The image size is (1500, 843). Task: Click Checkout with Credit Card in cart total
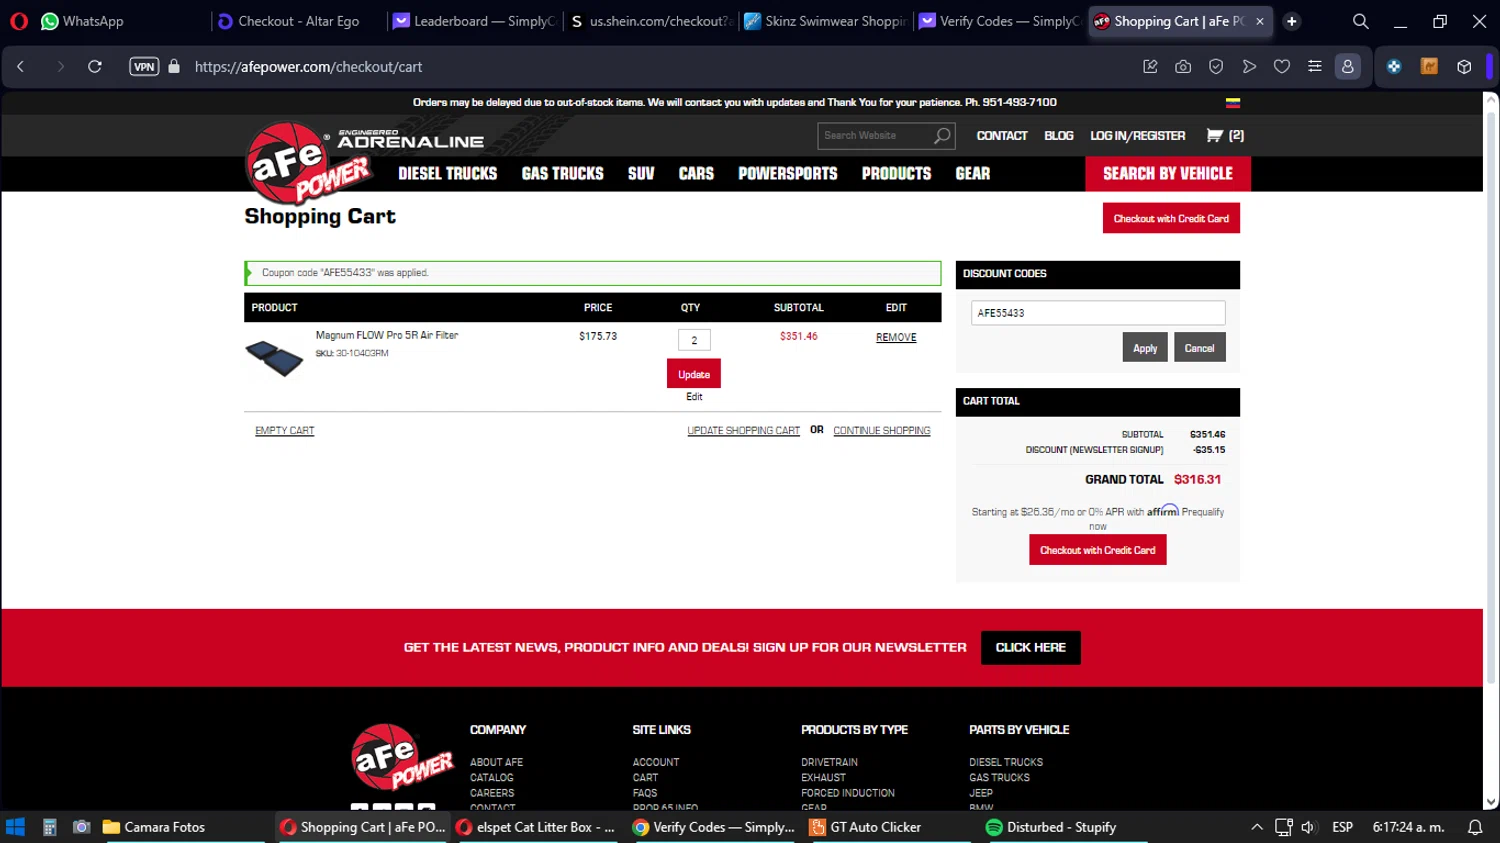(1098, 550)
